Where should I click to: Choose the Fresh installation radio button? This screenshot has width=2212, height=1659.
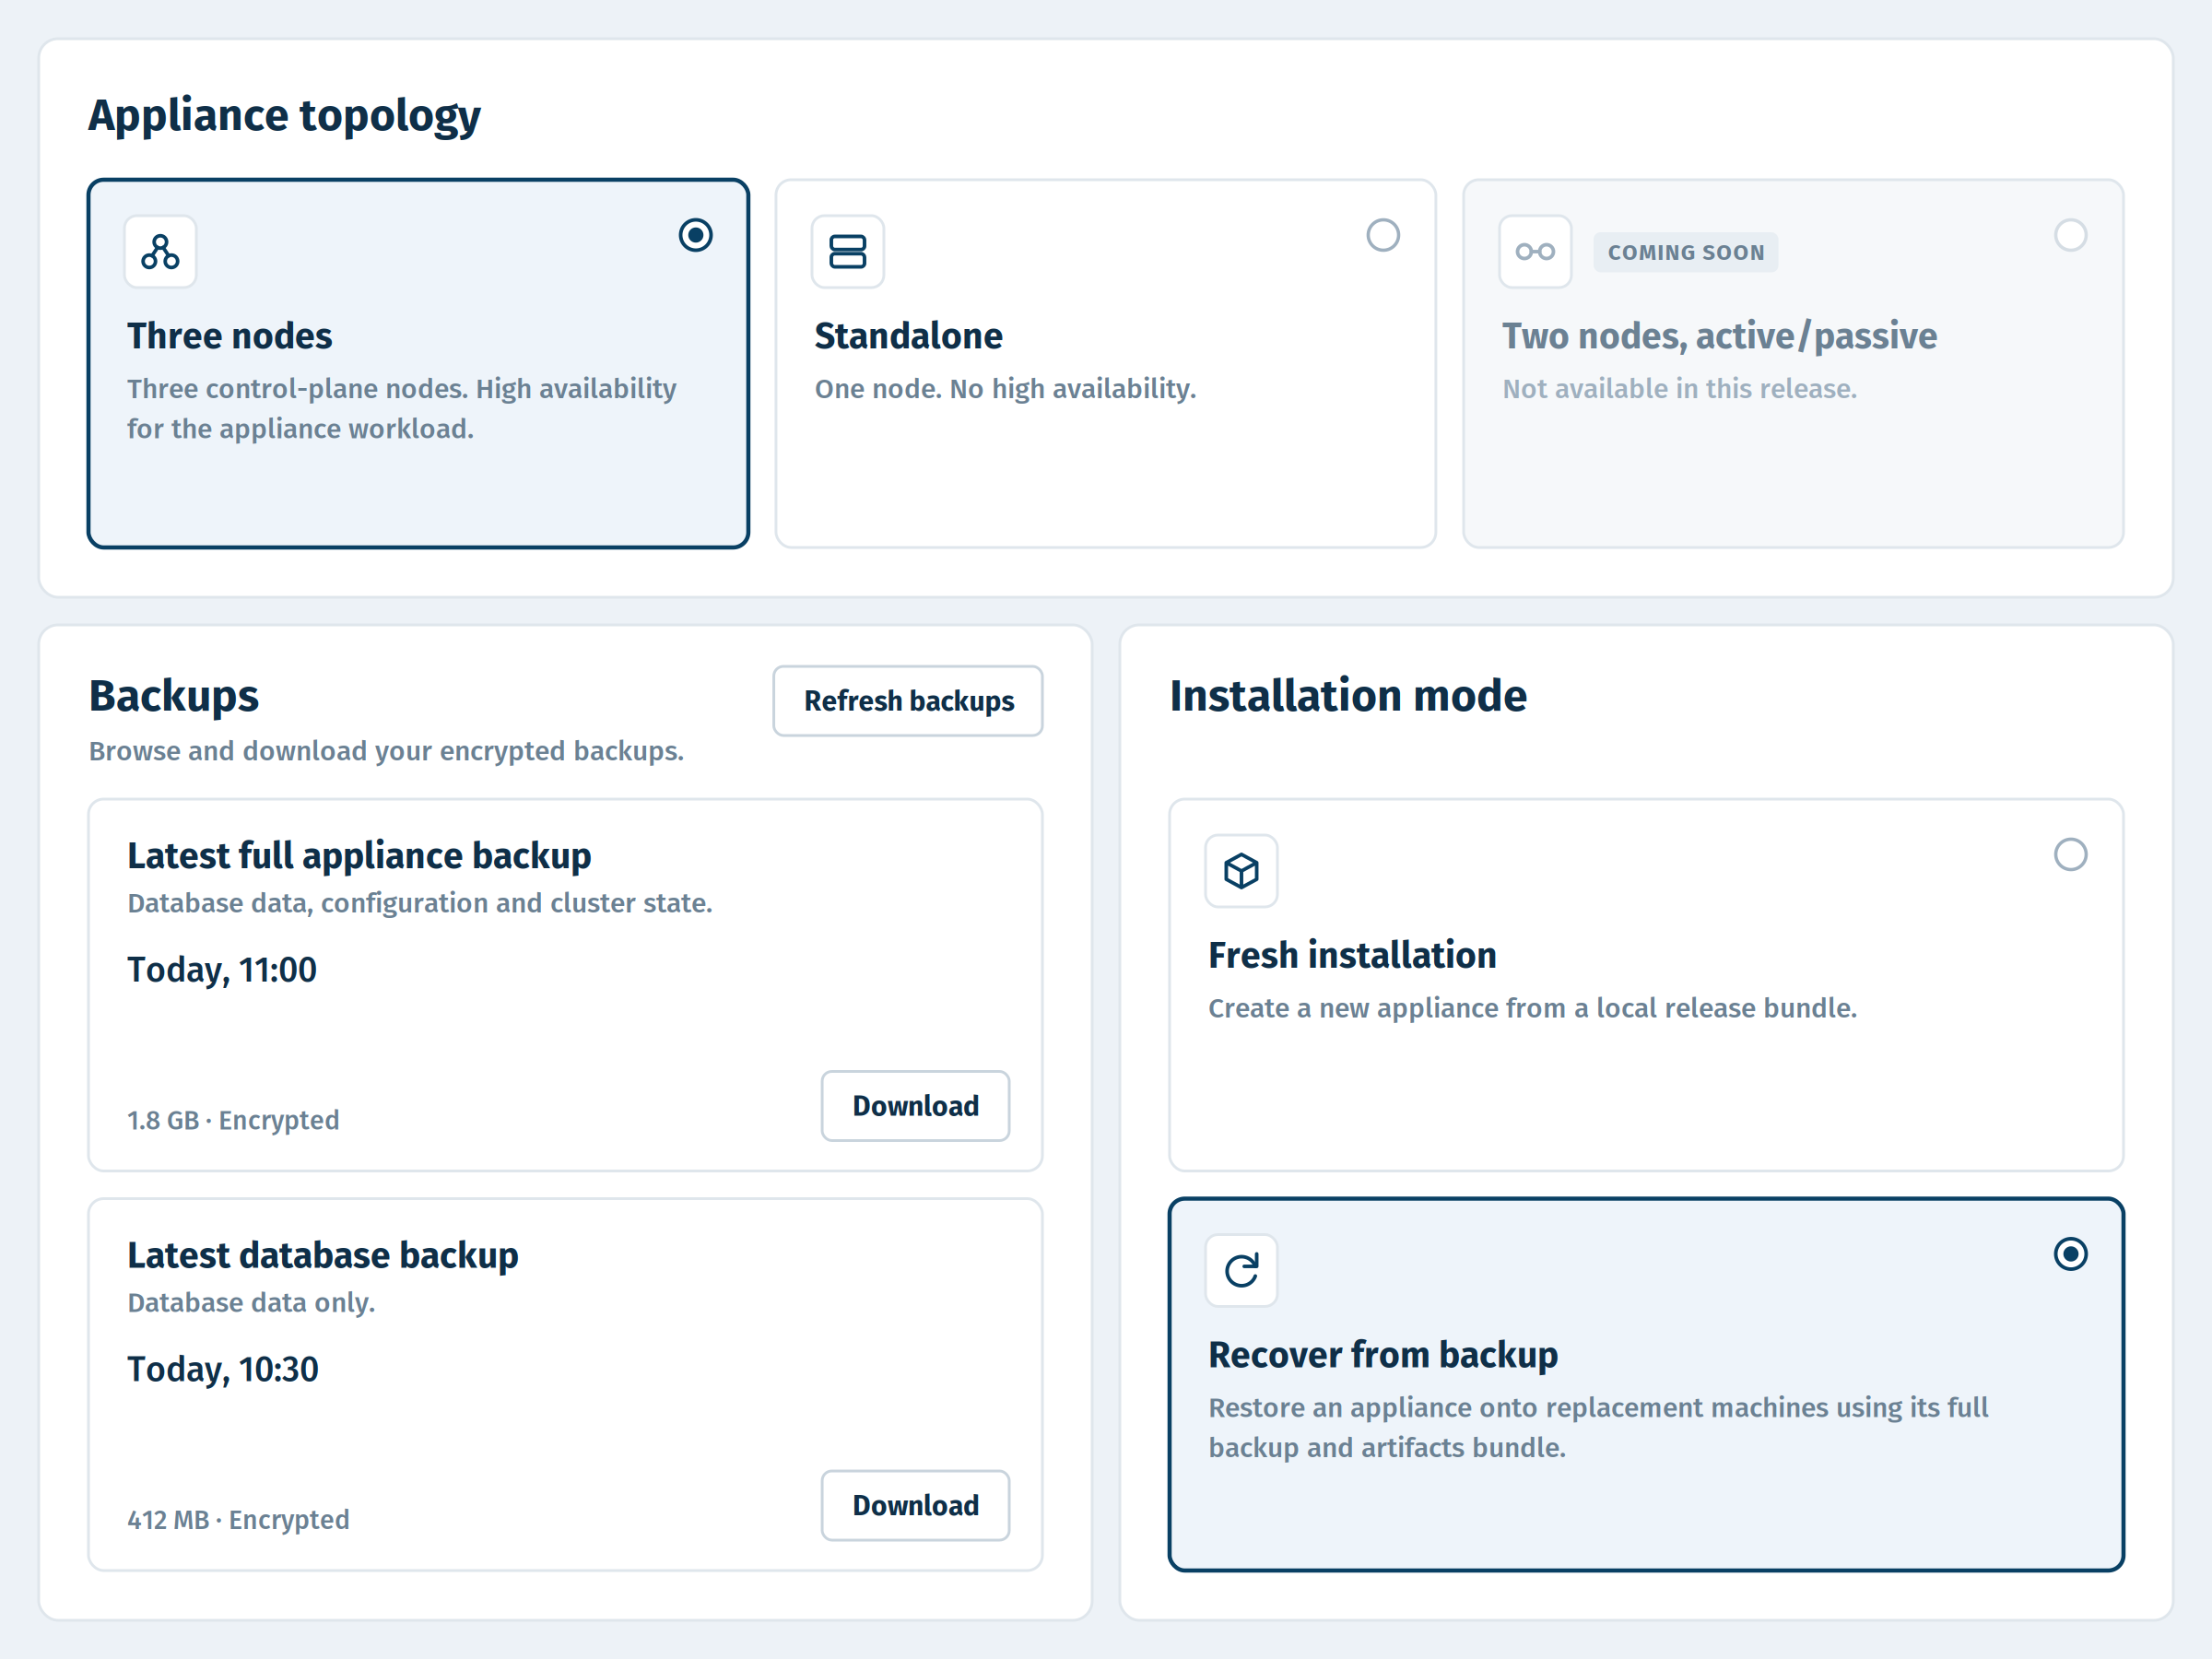tap(2071, 854)
